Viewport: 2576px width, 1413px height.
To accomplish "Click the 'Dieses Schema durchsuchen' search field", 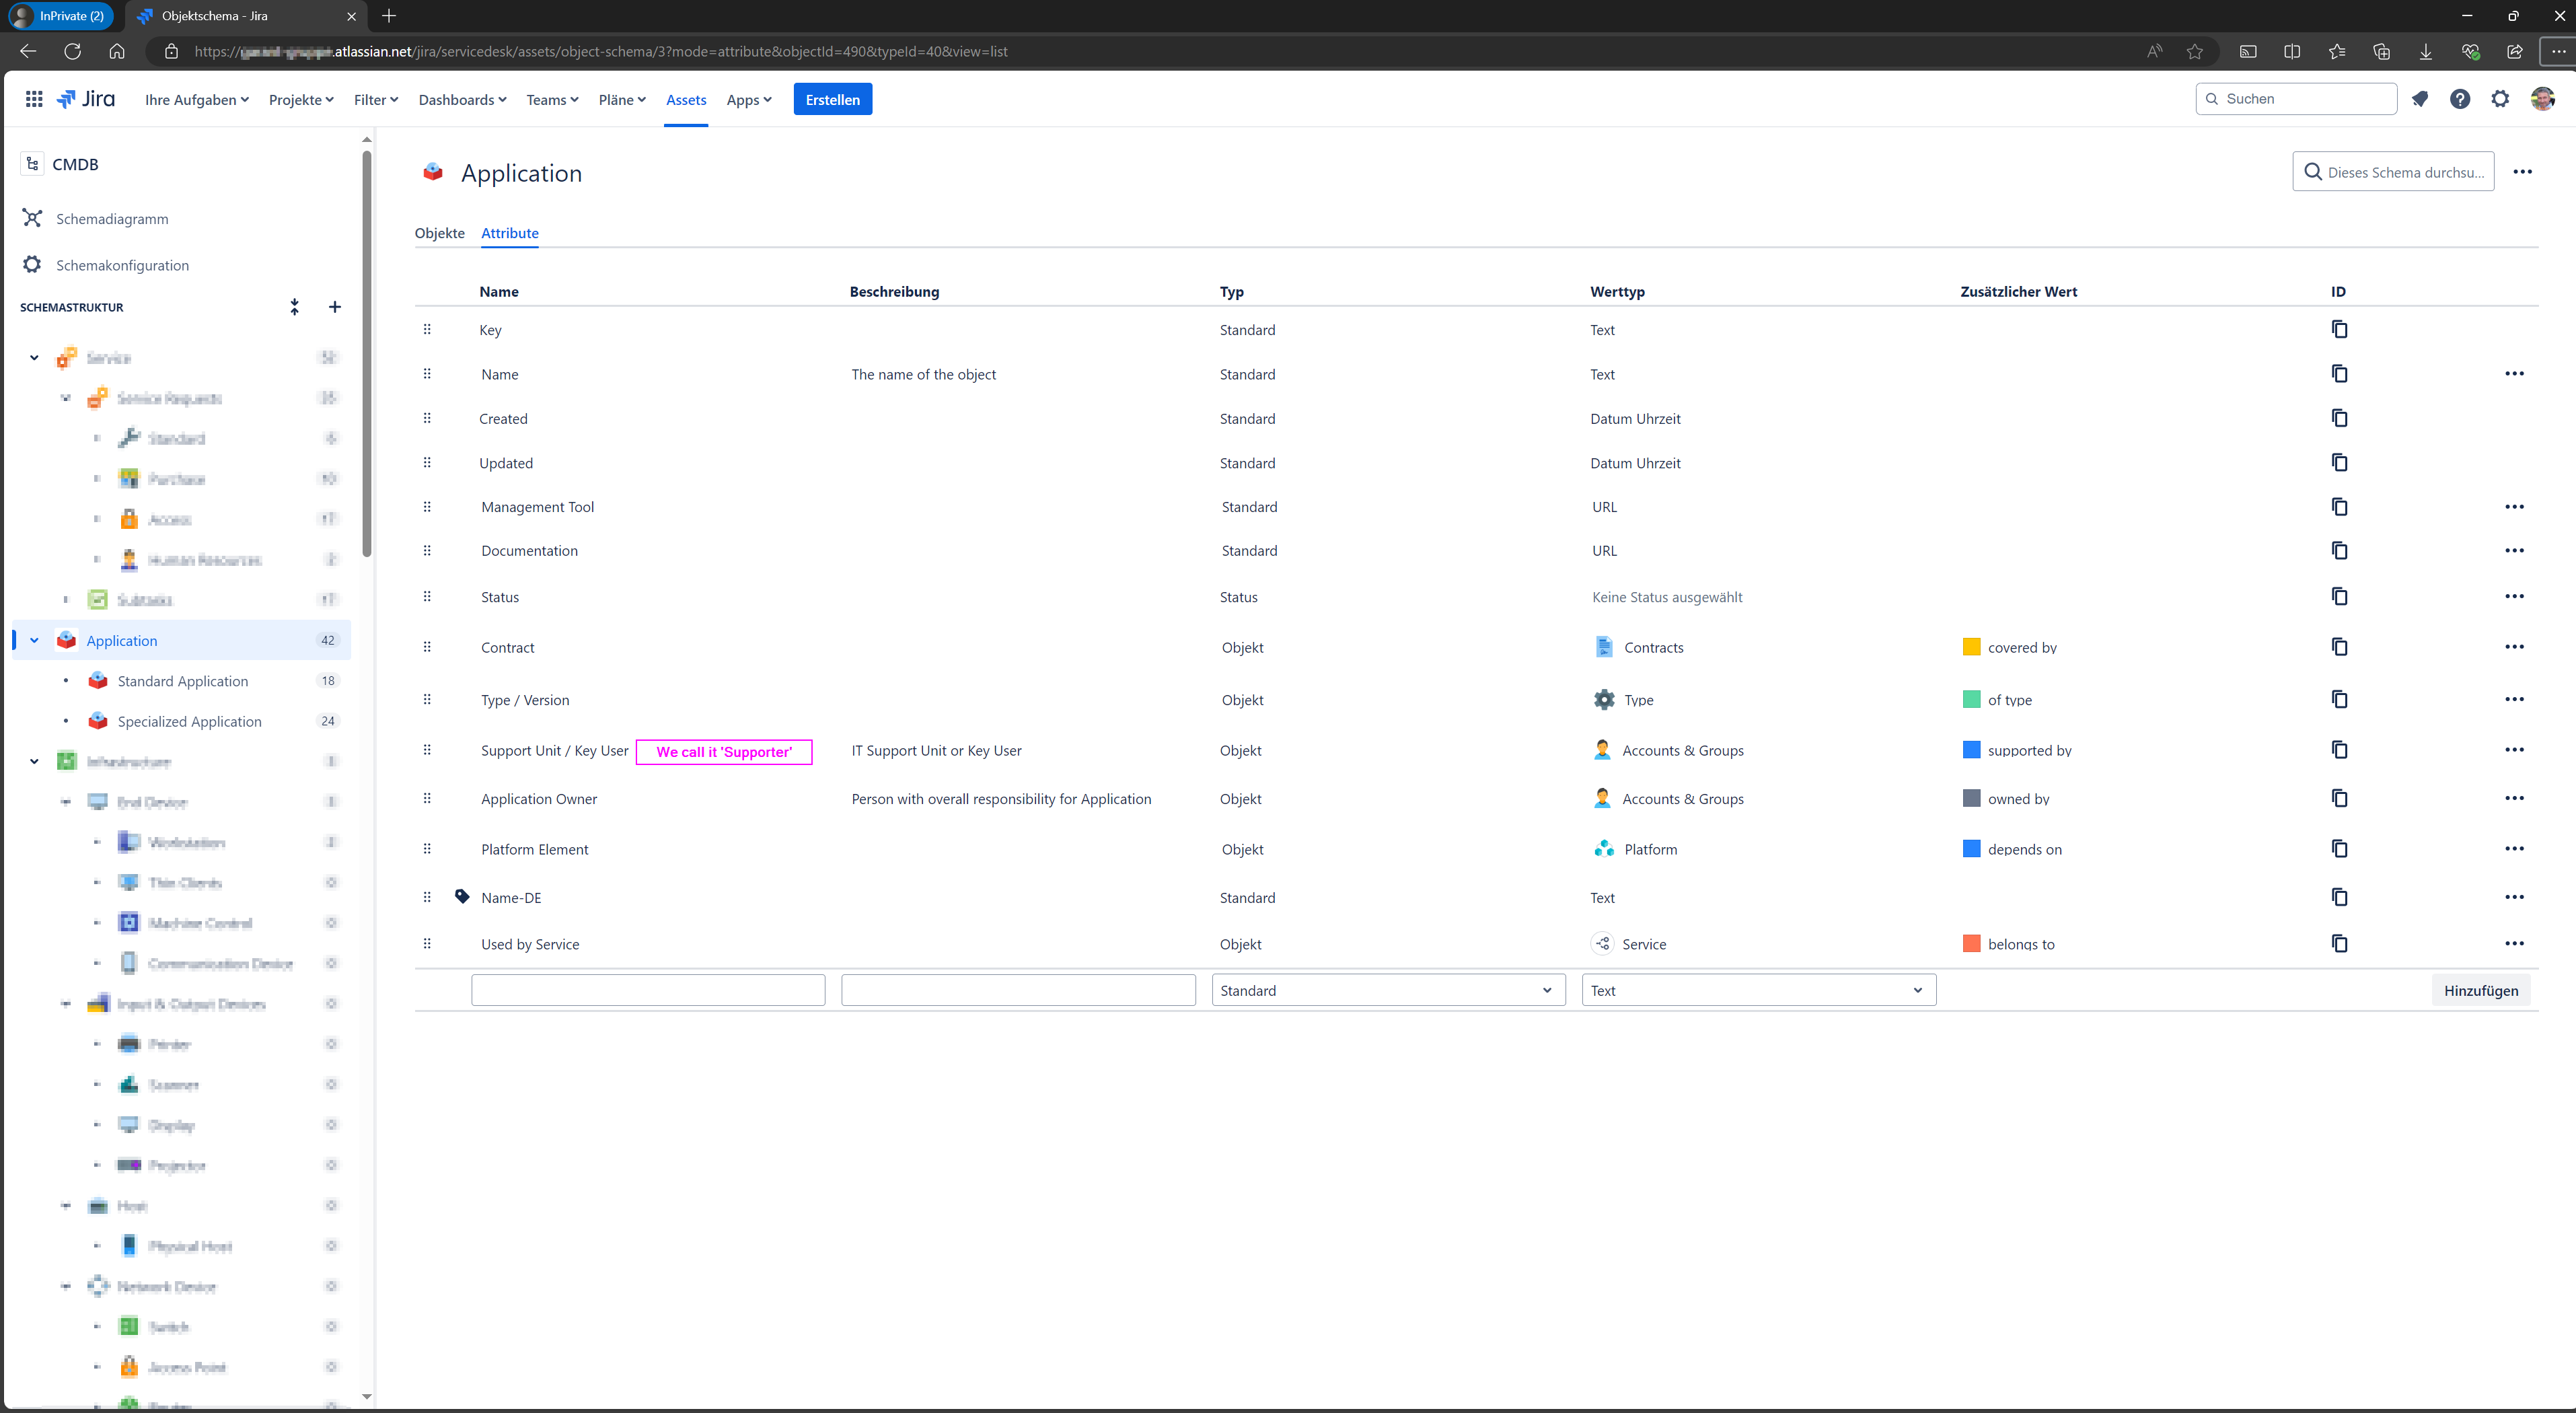I will (x=2393, y=171).
